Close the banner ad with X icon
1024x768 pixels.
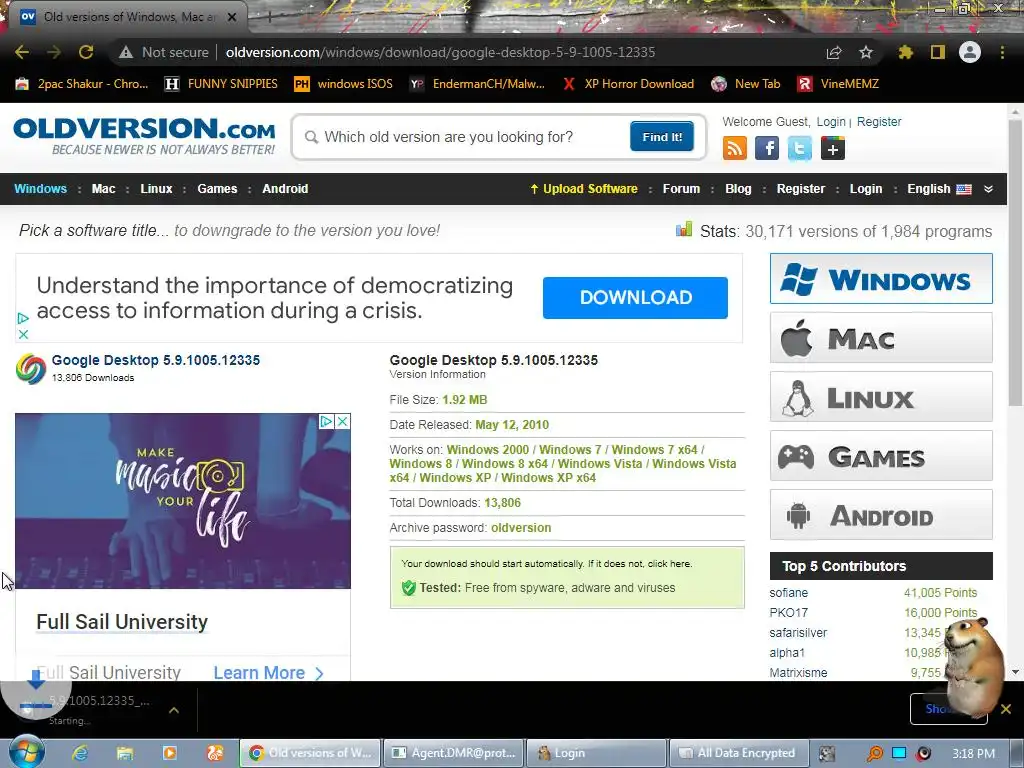23,334
